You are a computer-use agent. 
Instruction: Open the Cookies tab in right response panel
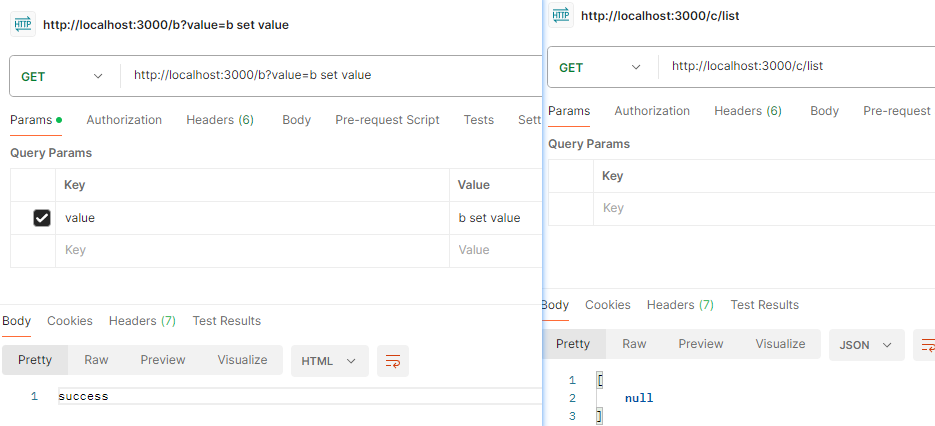coord(608,305)
